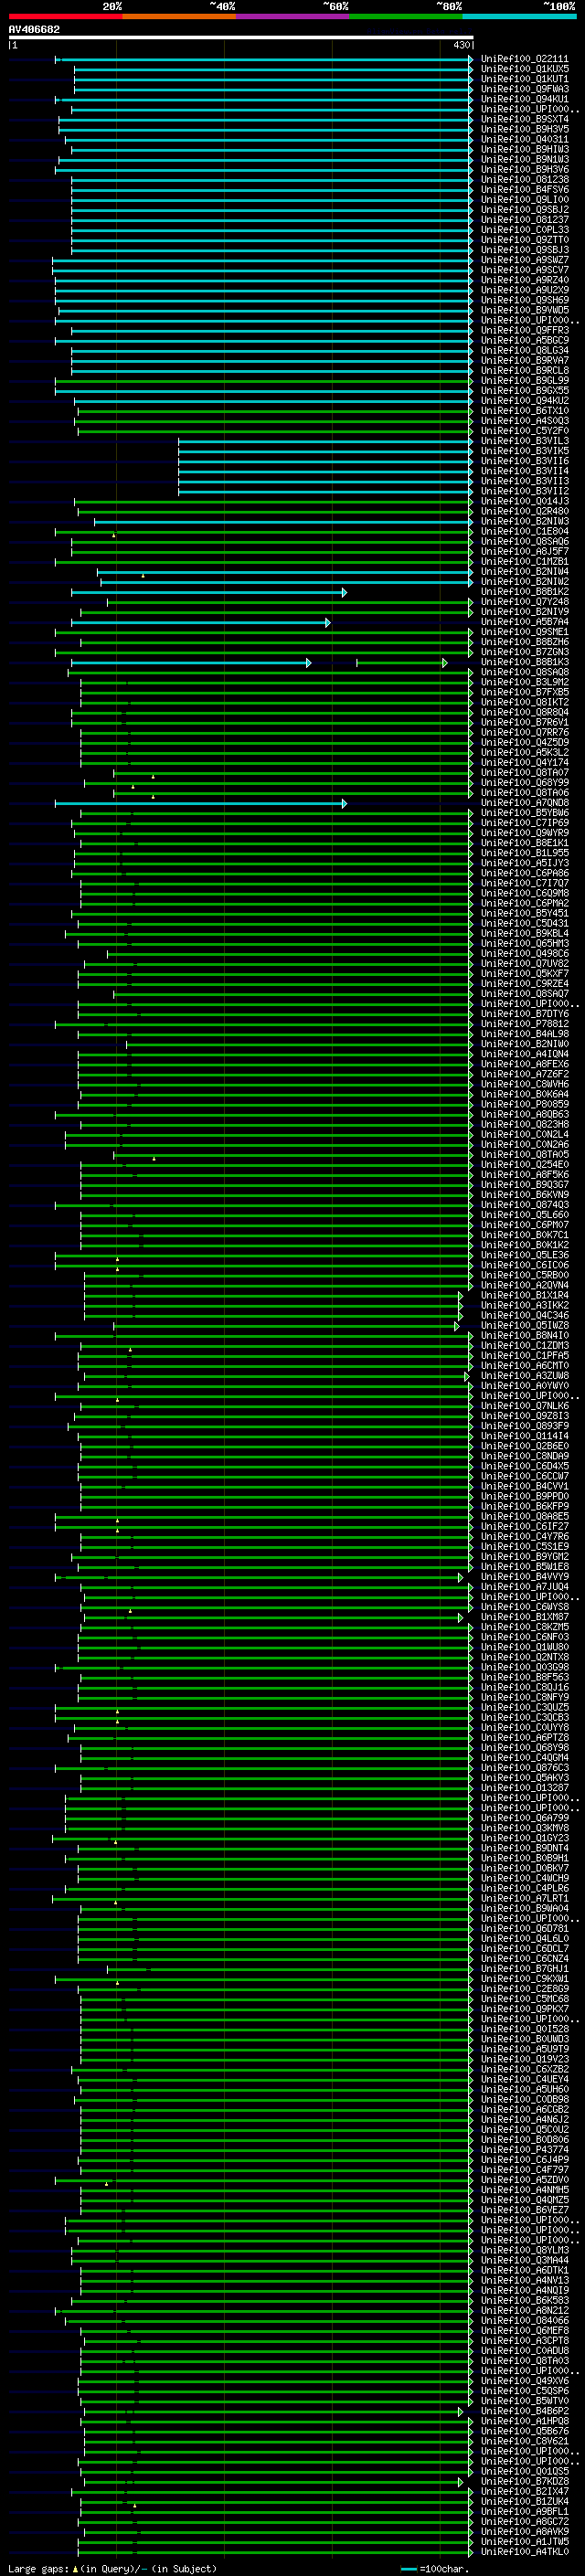585x2576 pixels.
Task: Click hit UniRef100_B9RCL8
Action: [x=525, y=370]
